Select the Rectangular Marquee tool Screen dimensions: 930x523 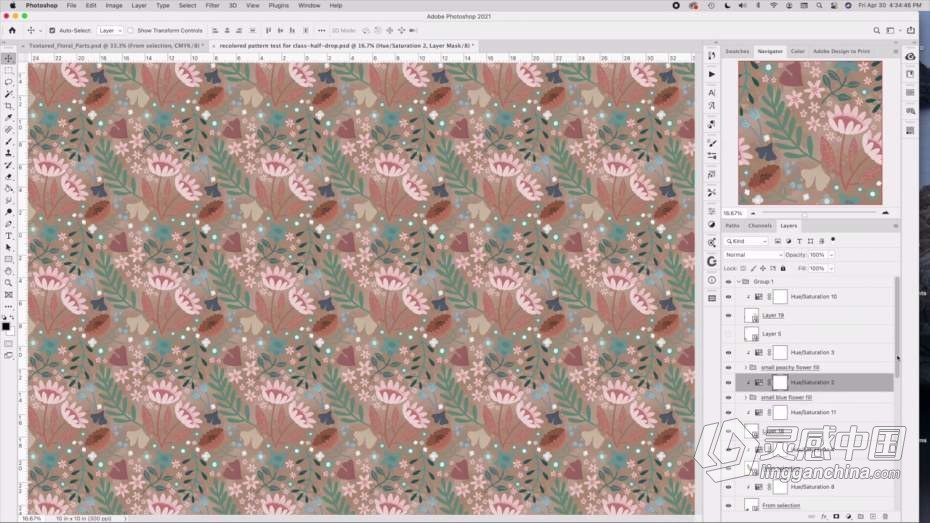click(x=8, y=70)
